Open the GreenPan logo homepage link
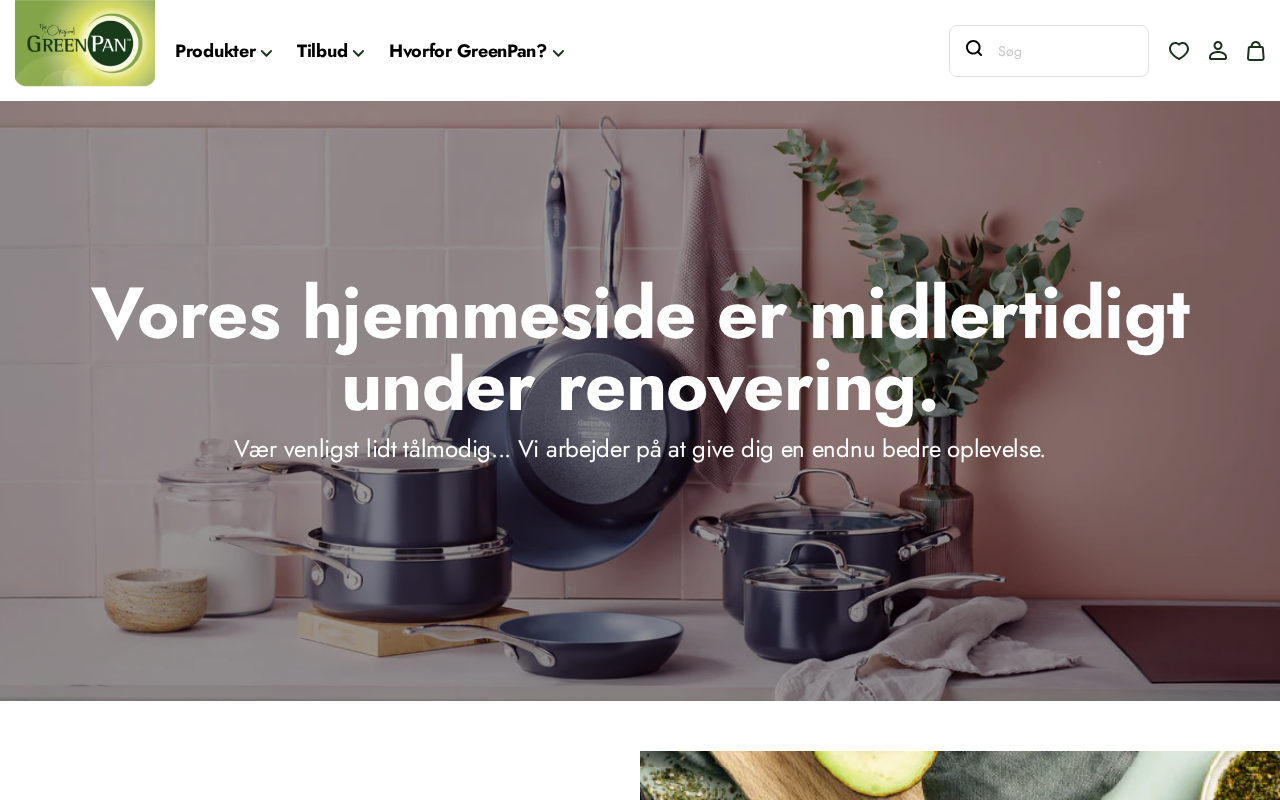 tap(85, 43)
